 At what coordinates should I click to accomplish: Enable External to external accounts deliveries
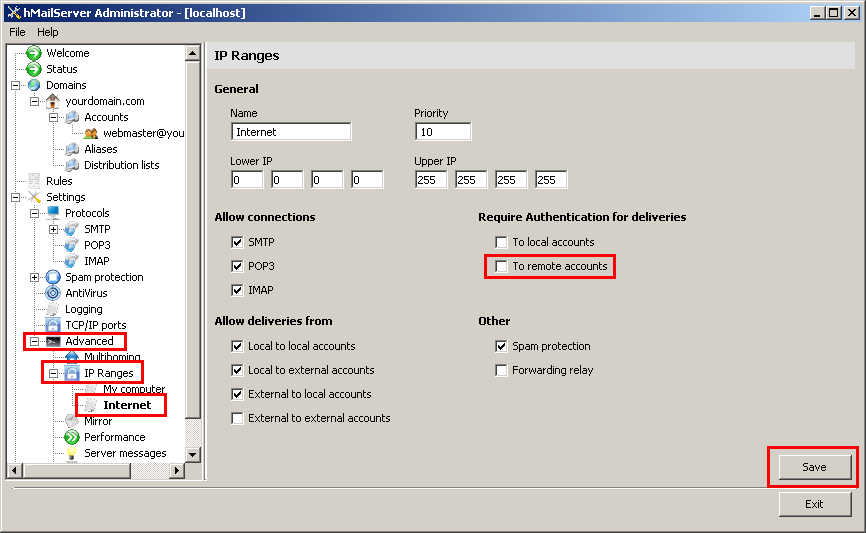pyautogui.click(x=237, y=418)
